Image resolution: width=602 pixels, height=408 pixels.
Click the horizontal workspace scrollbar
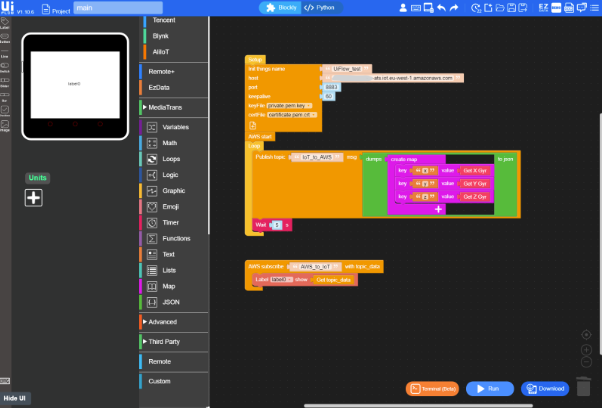coord(418,405)
